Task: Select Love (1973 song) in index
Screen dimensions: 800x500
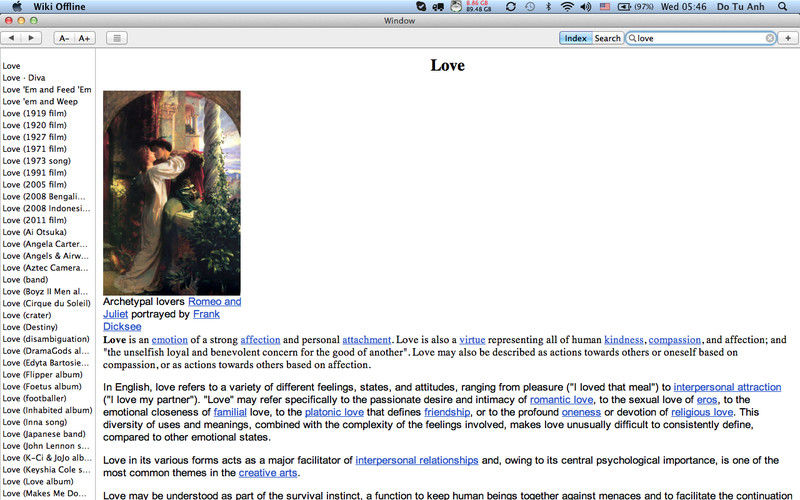Action: coord(36,161)
